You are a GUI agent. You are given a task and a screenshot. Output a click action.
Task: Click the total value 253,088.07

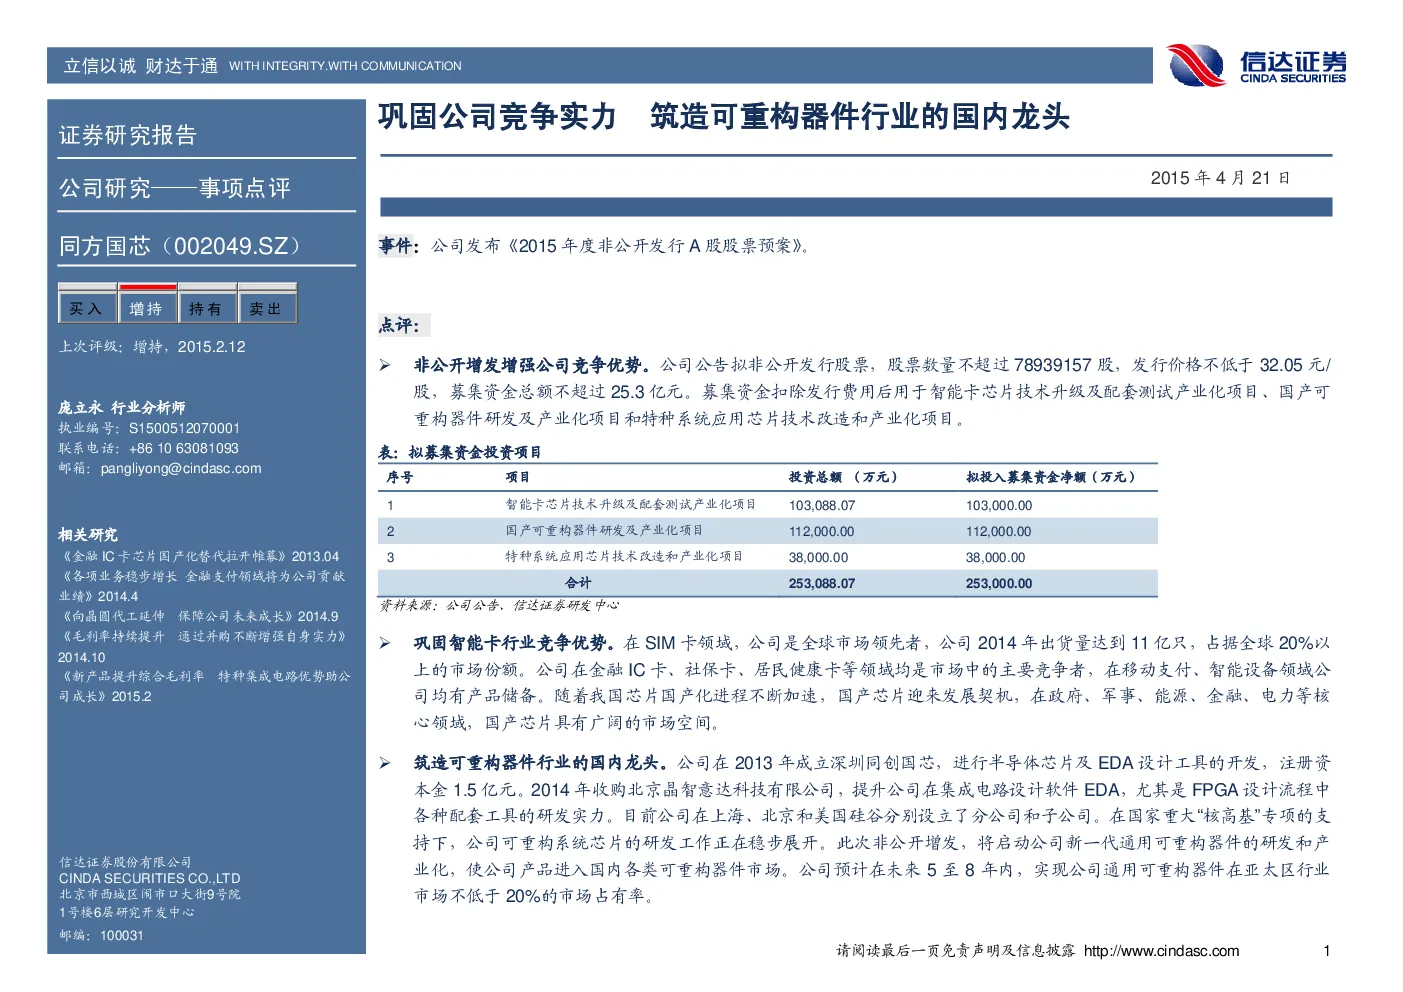click(x=822, y=583)
